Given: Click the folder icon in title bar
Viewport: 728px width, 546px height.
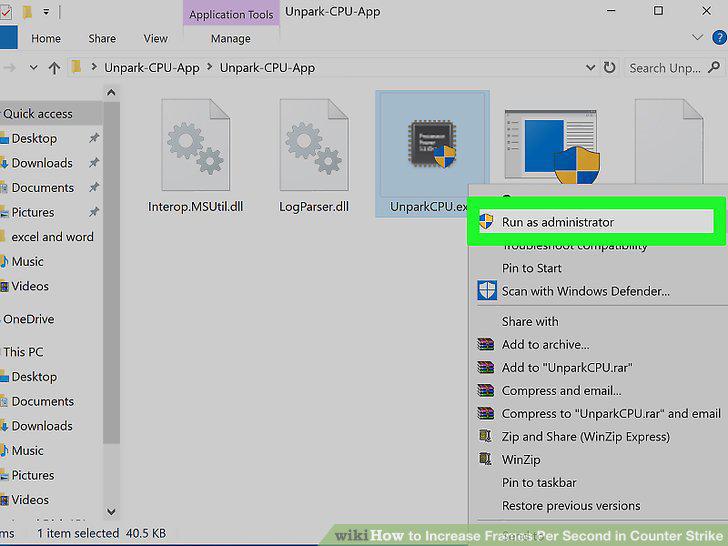Looking at the screenshot, I should 27,12.
